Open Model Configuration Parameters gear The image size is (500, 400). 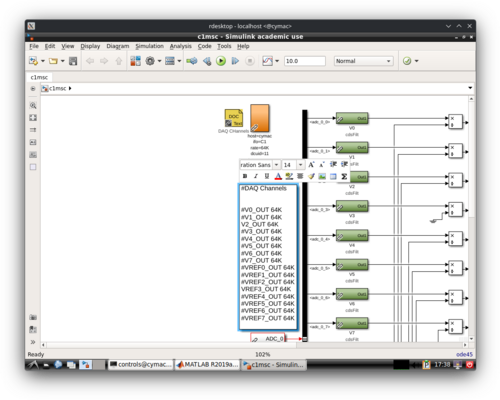pos(150,61)
